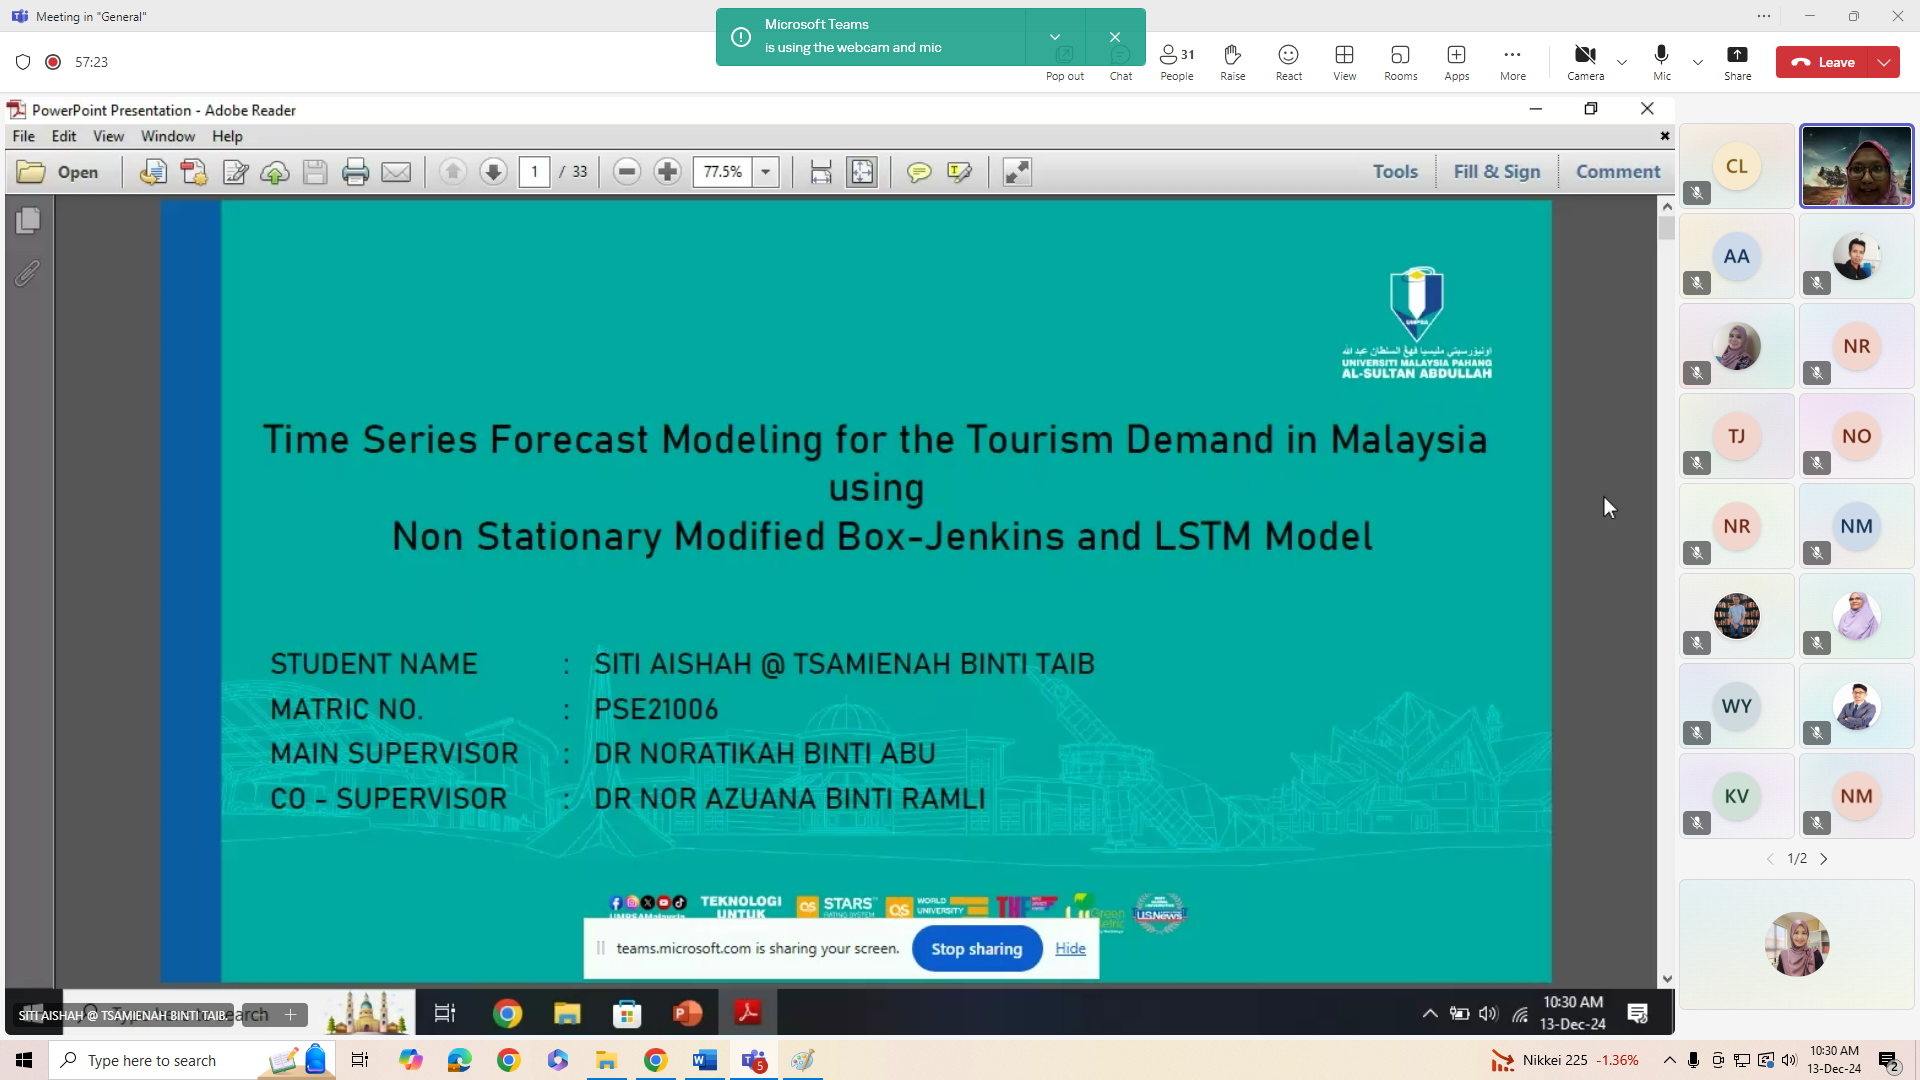Click the page number input field
Viewport: 1920px width, 1080px height.
coord(534,172)
